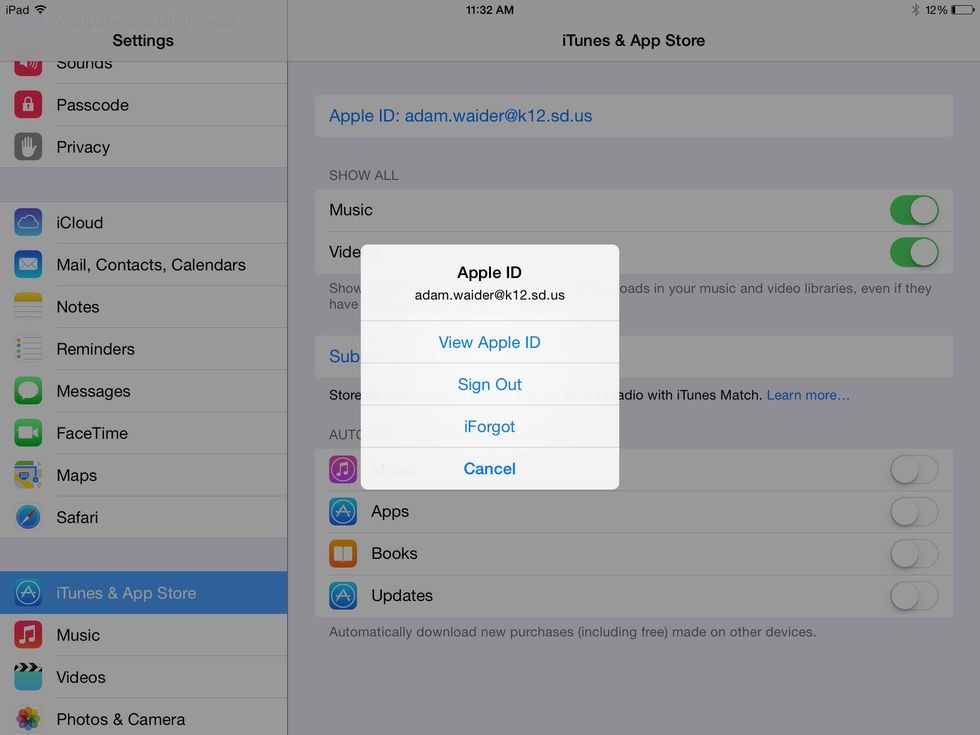Cancel the Apple ID dialog

pyautogui.click(x=489, y=469)
